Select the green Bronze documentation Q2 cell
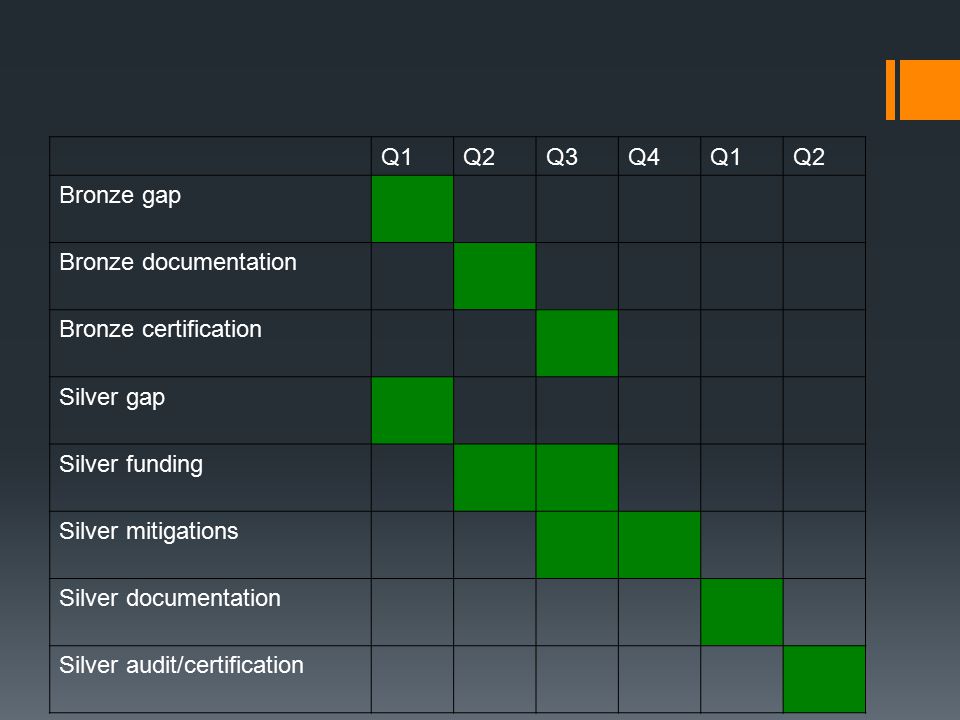This screenshot has height=720, width=960. pos(495,276)
